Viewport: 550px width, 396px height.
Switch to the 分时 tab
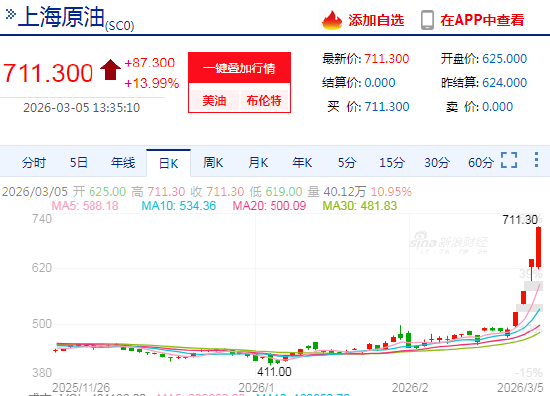[34, 163]
